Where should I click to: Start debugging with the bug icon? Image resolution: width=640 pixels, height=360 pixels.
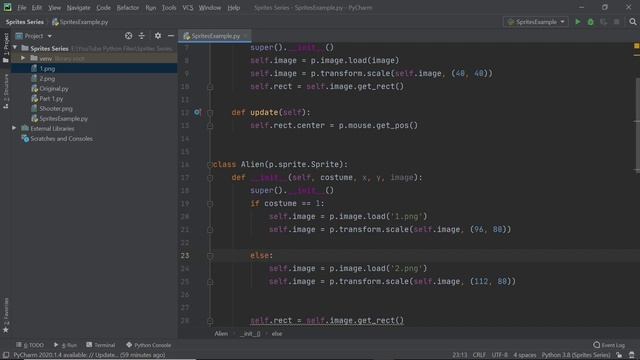(591, 22)
